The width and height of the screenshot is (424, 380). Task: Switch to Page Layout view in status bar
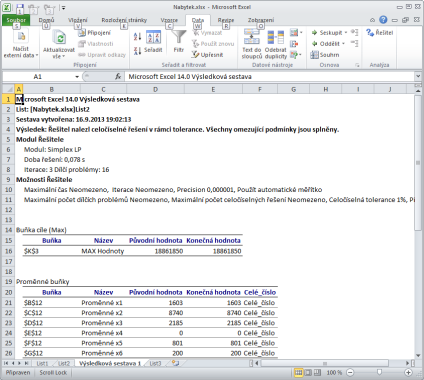tap(308, 372)
